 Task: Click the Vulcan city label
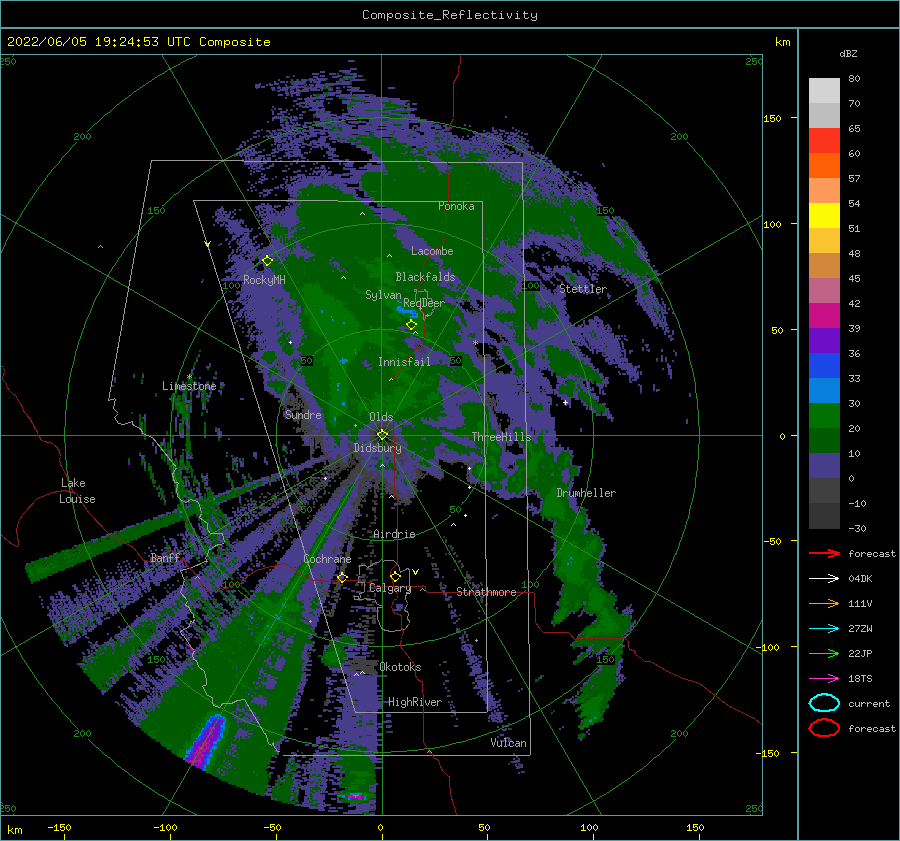point(509,743)
